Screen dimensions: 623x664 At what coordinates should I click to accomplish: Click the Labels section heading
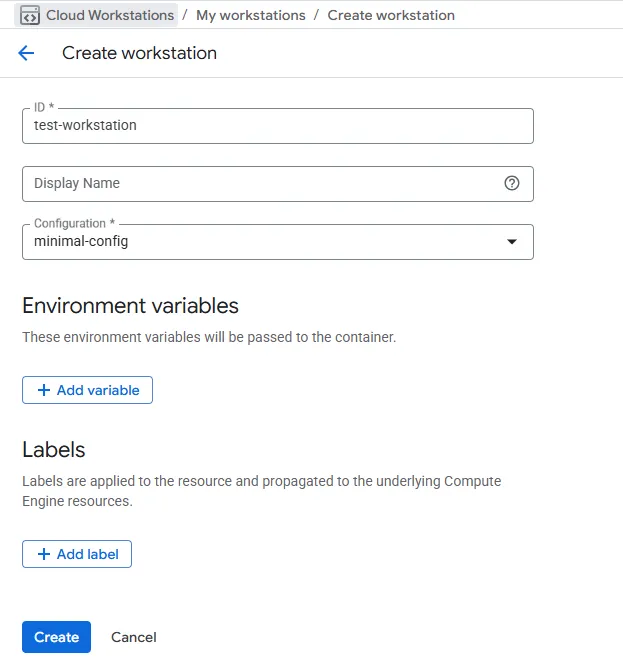click(x=54, y=450)
